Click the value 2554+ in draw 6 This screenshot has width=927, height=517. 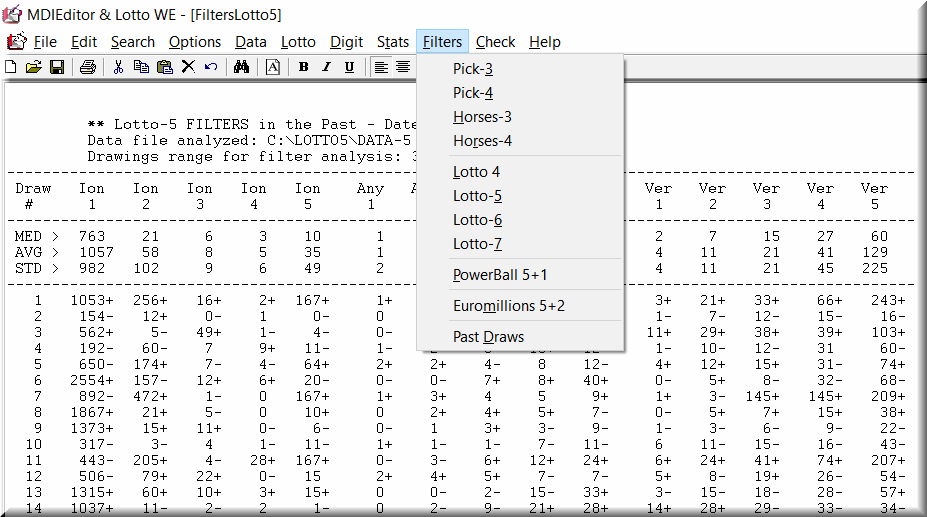[x=92, y=380]
